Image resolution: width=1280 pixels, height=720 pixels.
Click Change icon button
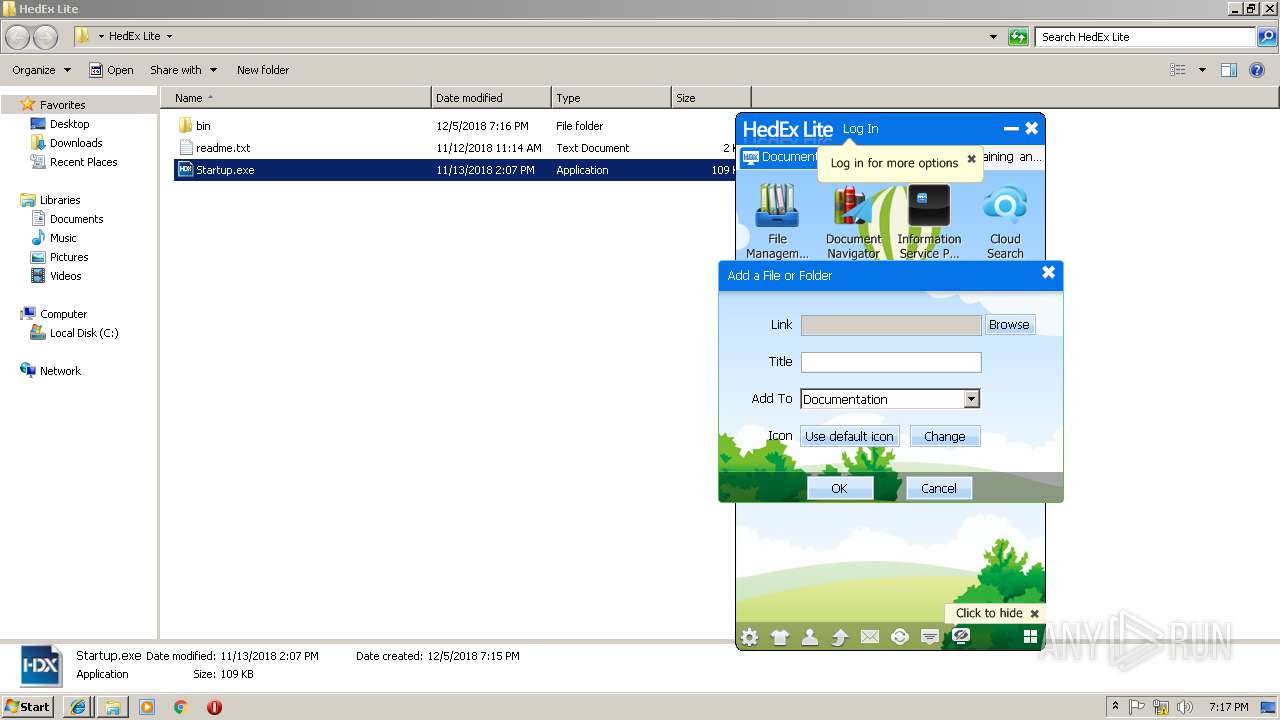click(x=945, y=437)
